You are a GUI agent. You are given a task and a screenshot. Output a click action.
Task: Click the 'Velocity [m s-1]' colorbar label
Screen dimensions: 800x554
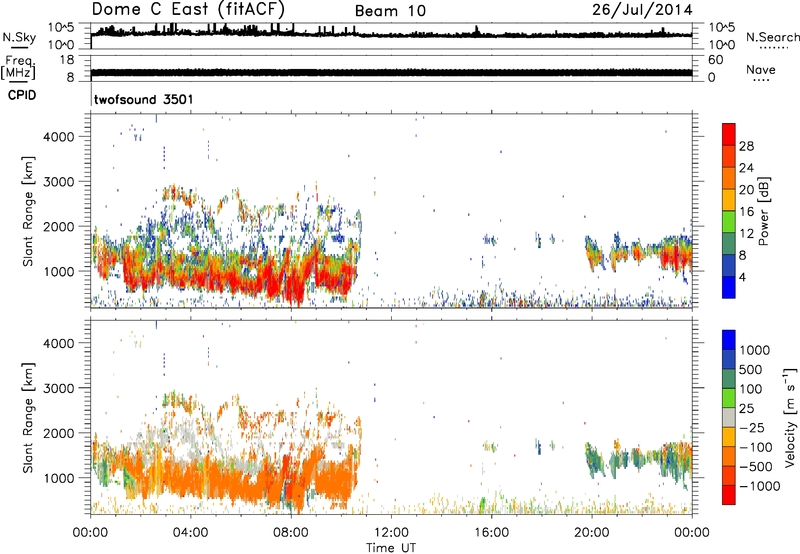click(x=789, y=417)
